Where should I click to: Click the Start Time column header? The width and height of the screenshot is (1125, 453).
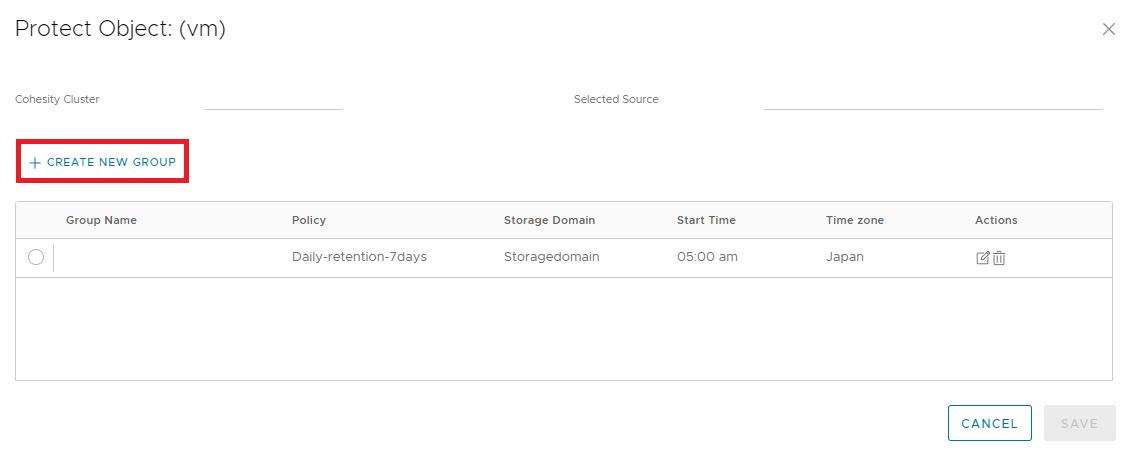(x=706, y=220)
